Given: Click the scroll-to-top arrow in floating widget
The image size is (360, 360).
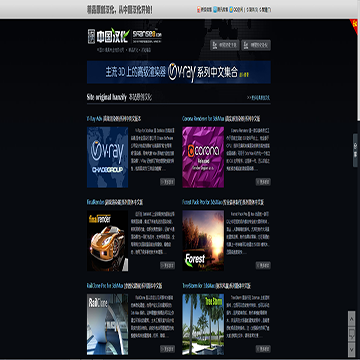Looking at the screenshot, I should [351, 319].
